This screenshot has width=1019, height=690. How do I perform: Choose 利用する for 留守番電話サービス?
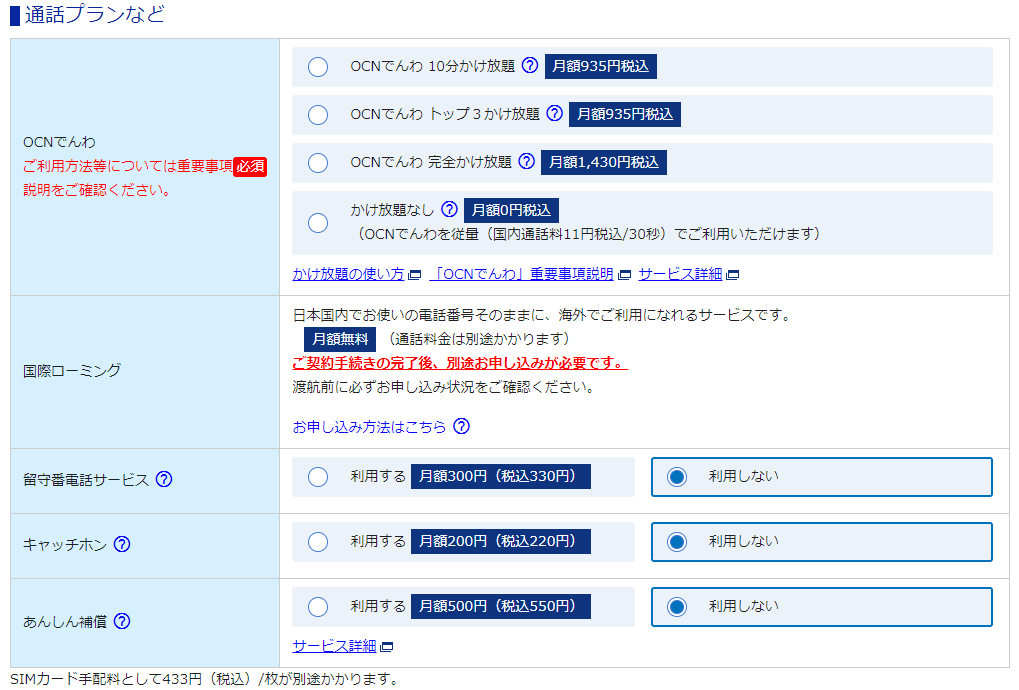[318, 477]
